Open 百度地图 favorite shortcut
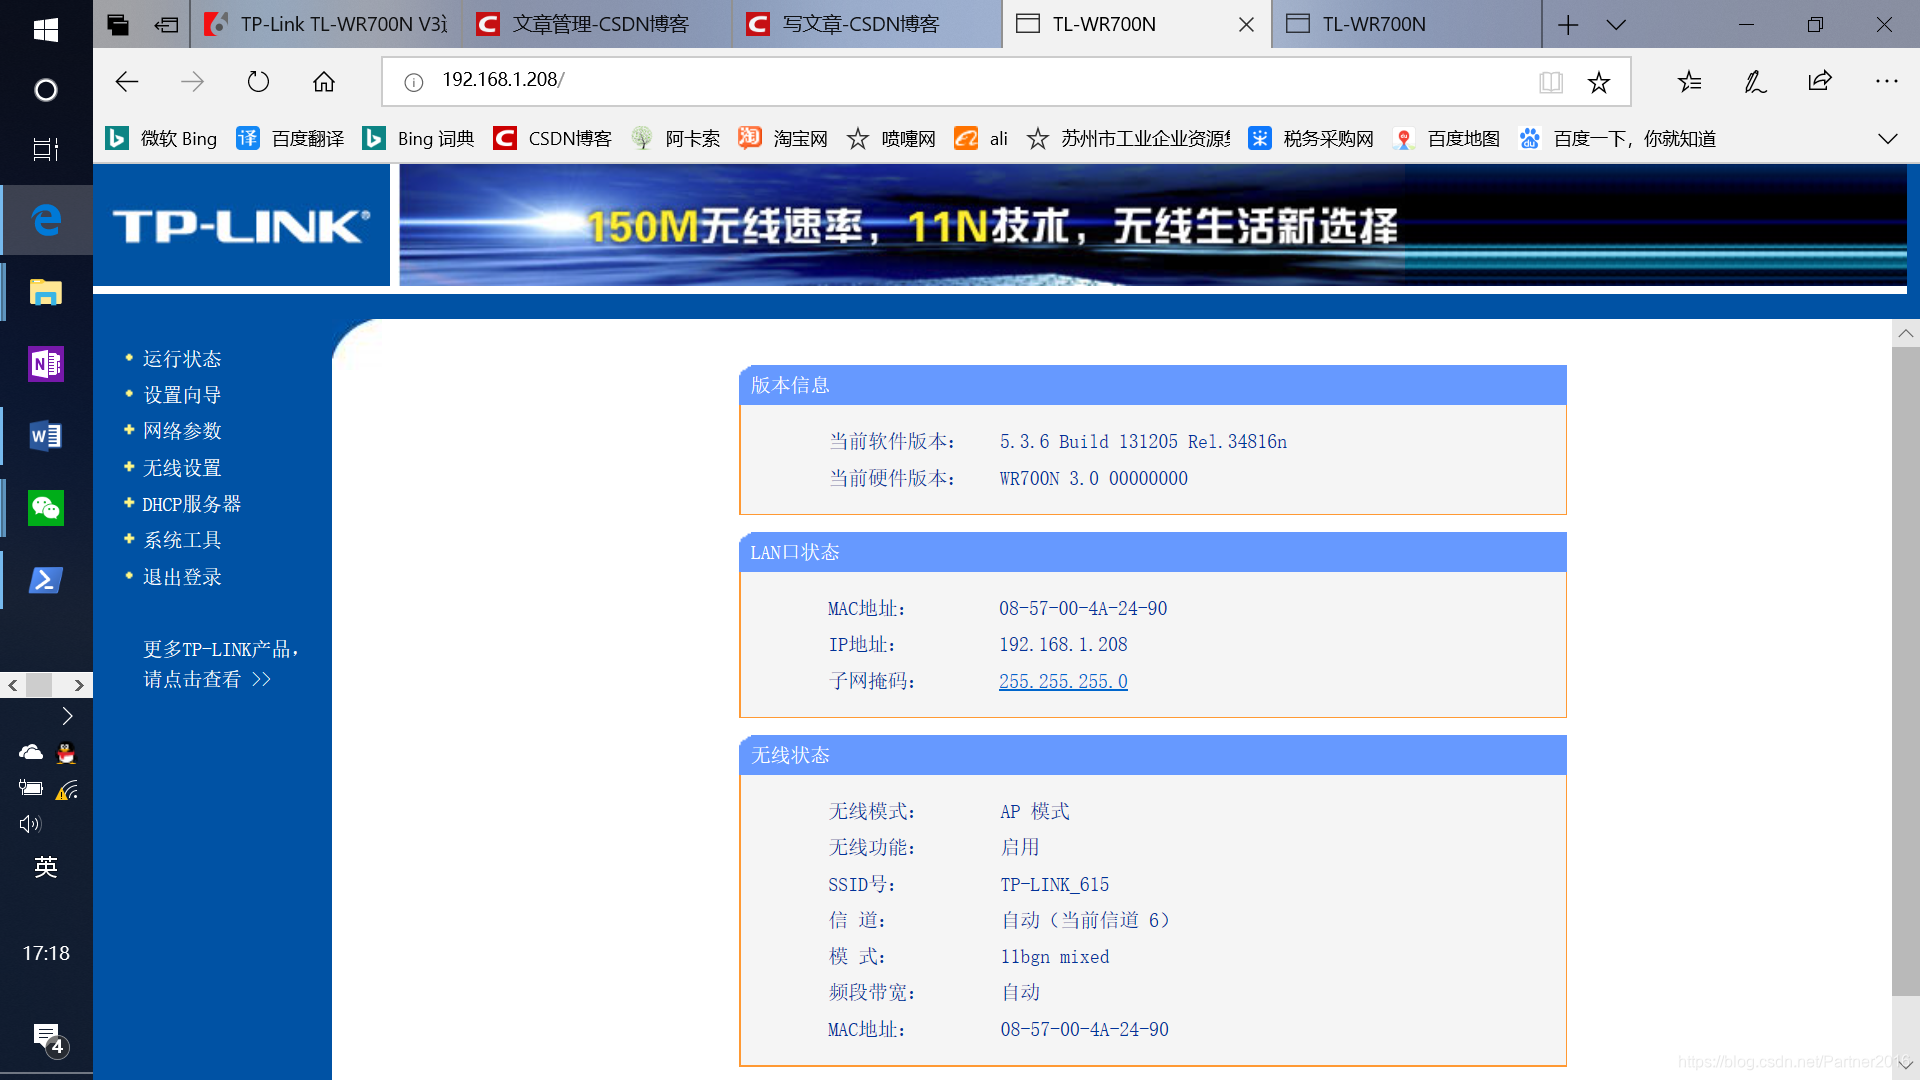Viewport: 1920px width, 1080px height. tap(1463, 138)
